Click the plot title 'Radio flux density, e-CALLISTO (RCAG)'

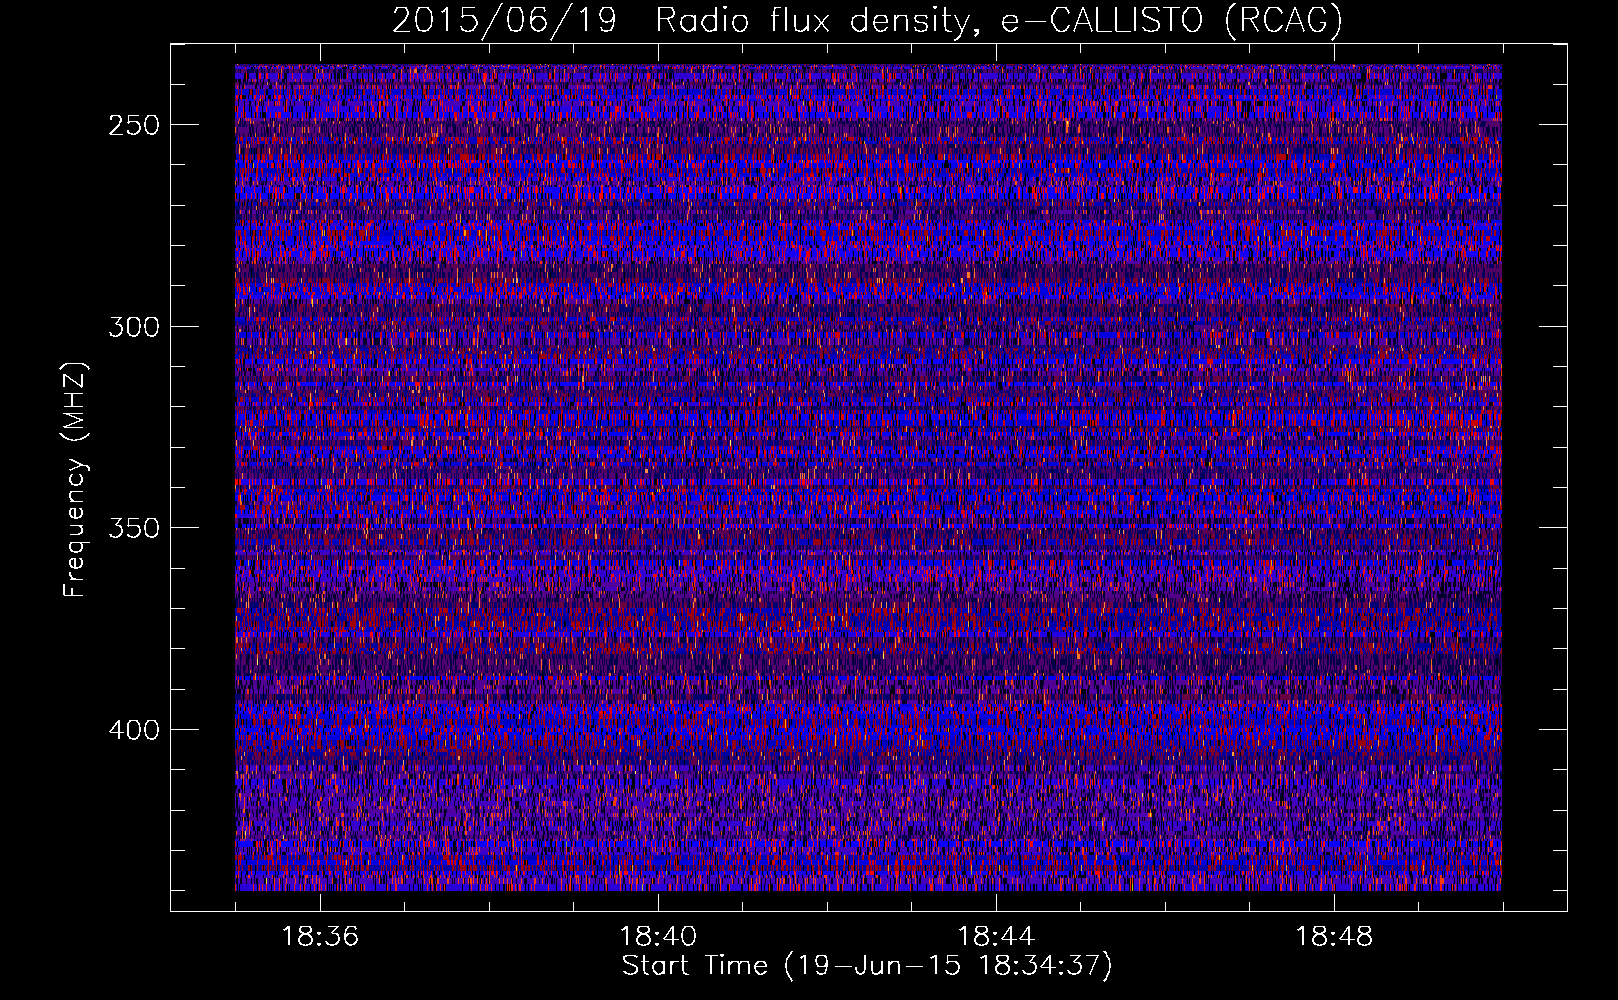[x=998, y=20]
